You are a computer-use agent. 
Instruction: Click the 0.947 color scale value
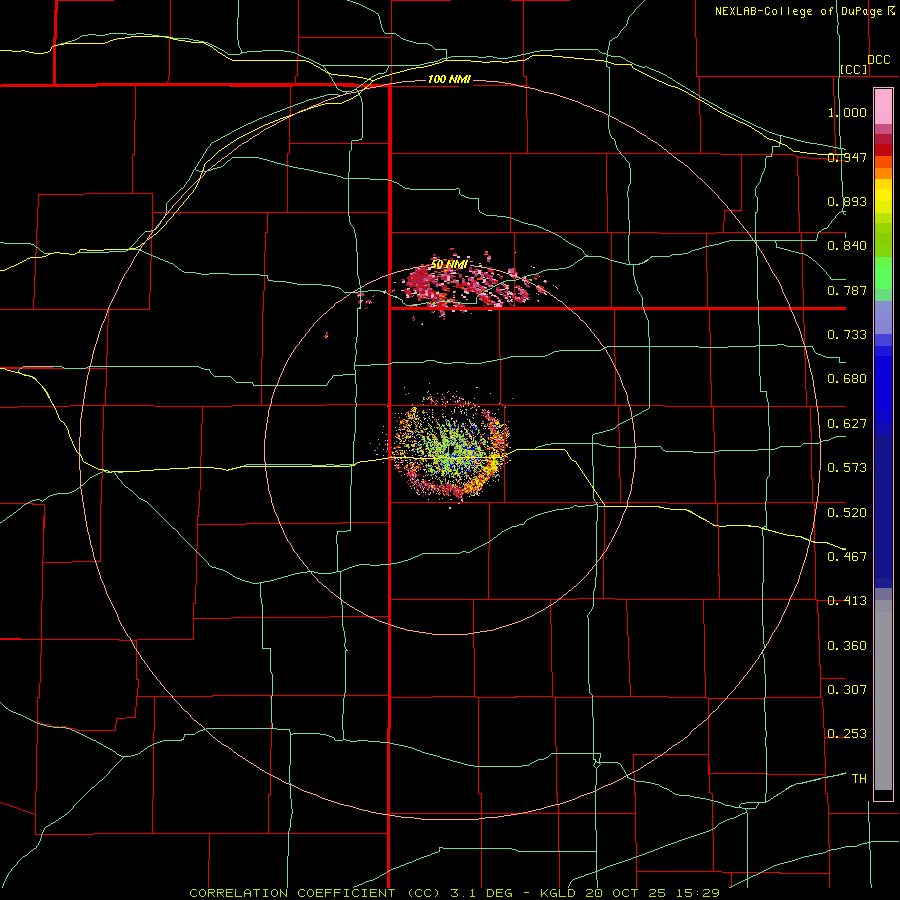point(847,157)
